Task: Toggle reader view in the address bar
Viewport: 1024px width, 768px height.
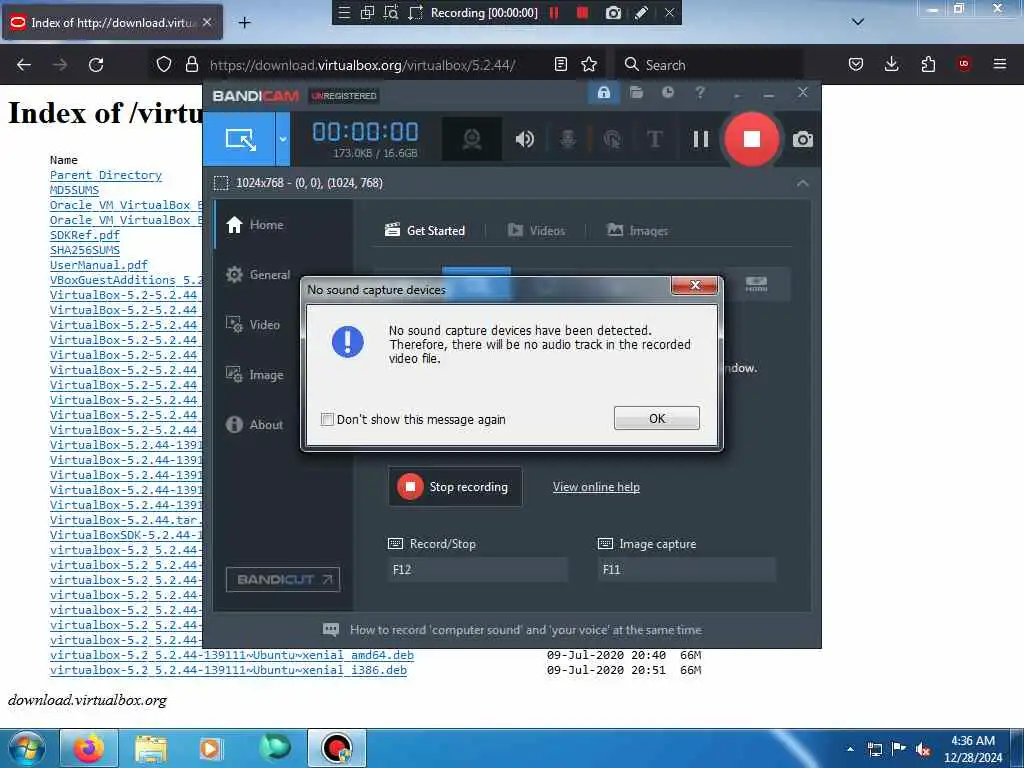Action: pyautogui.click(x=560, y=64)
